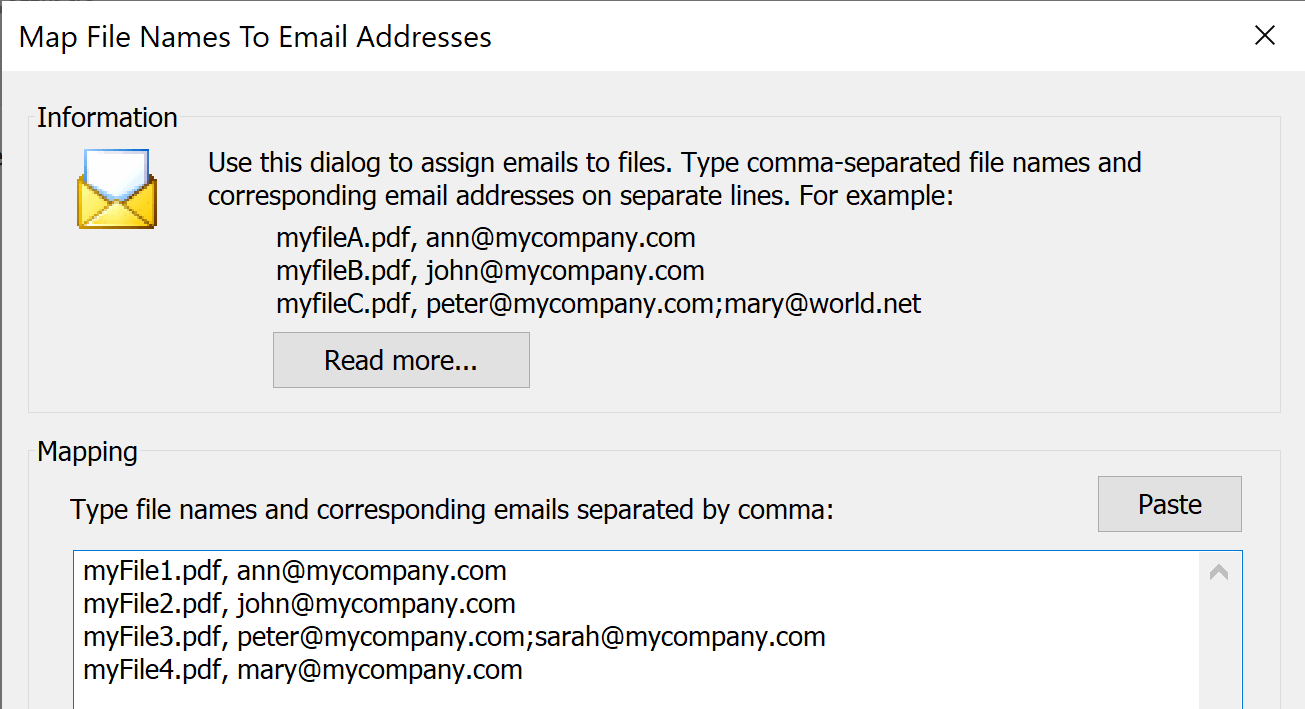
Task: Click the dialog title bar text
Action: click(255, 38)
